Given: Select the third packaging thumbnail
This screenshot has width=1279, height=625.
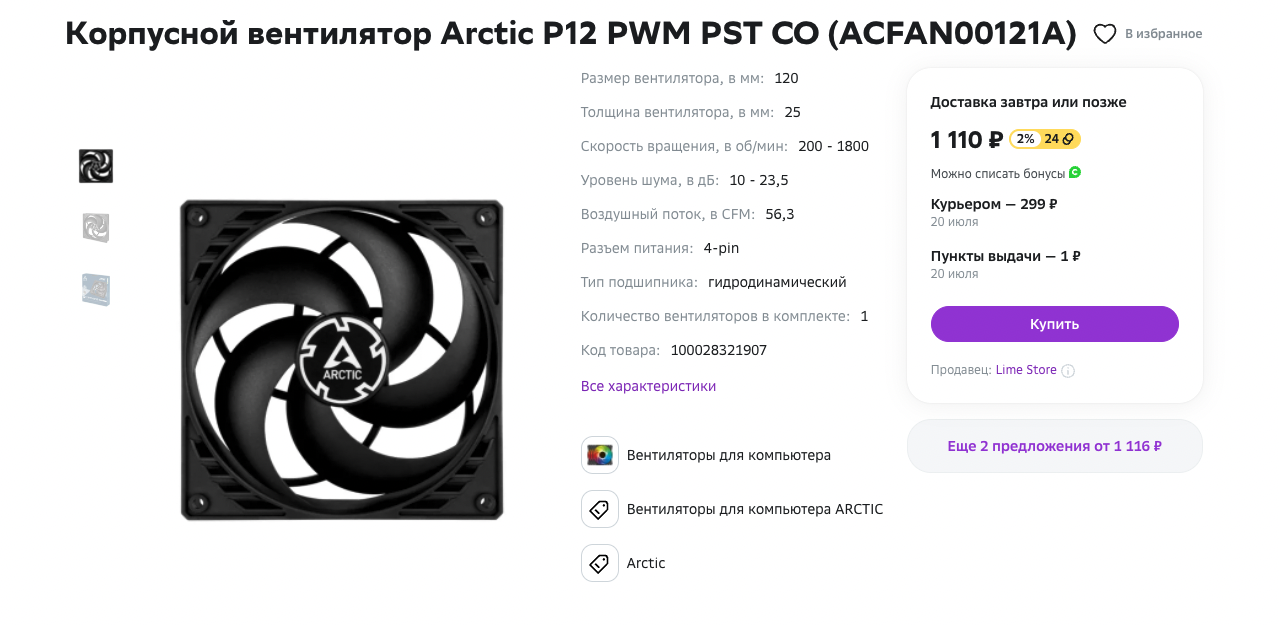Looking at the screenshot, I should click(96, 290).
